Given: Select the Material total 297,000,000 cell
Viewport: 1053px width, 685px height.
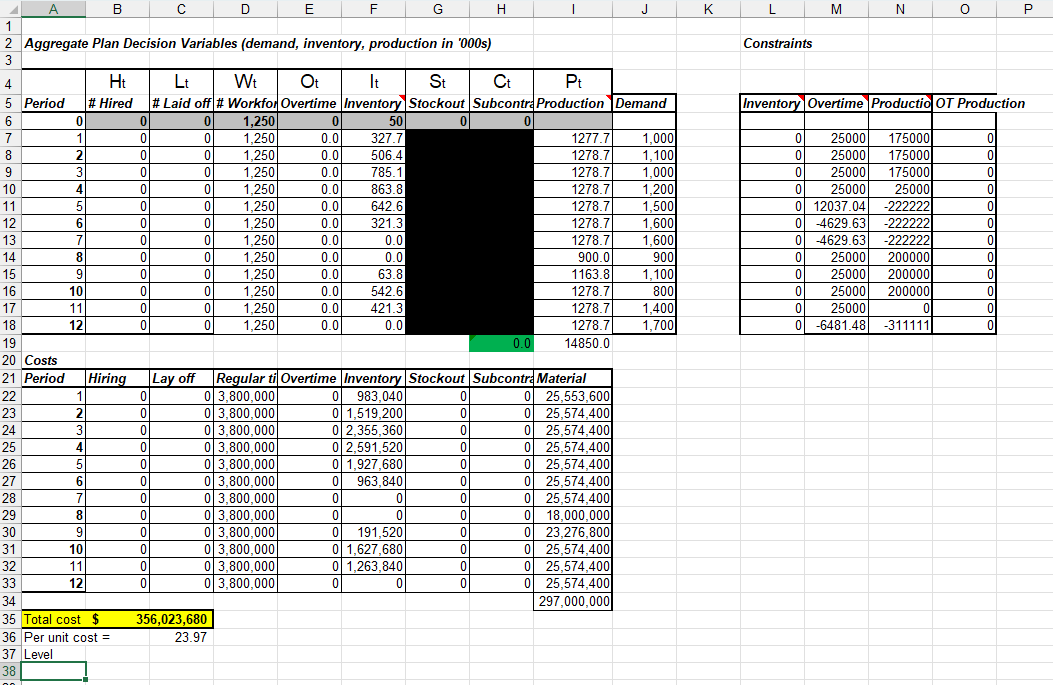Looking at the screenshot, I should pyautogui.click(x=575, y=601).
